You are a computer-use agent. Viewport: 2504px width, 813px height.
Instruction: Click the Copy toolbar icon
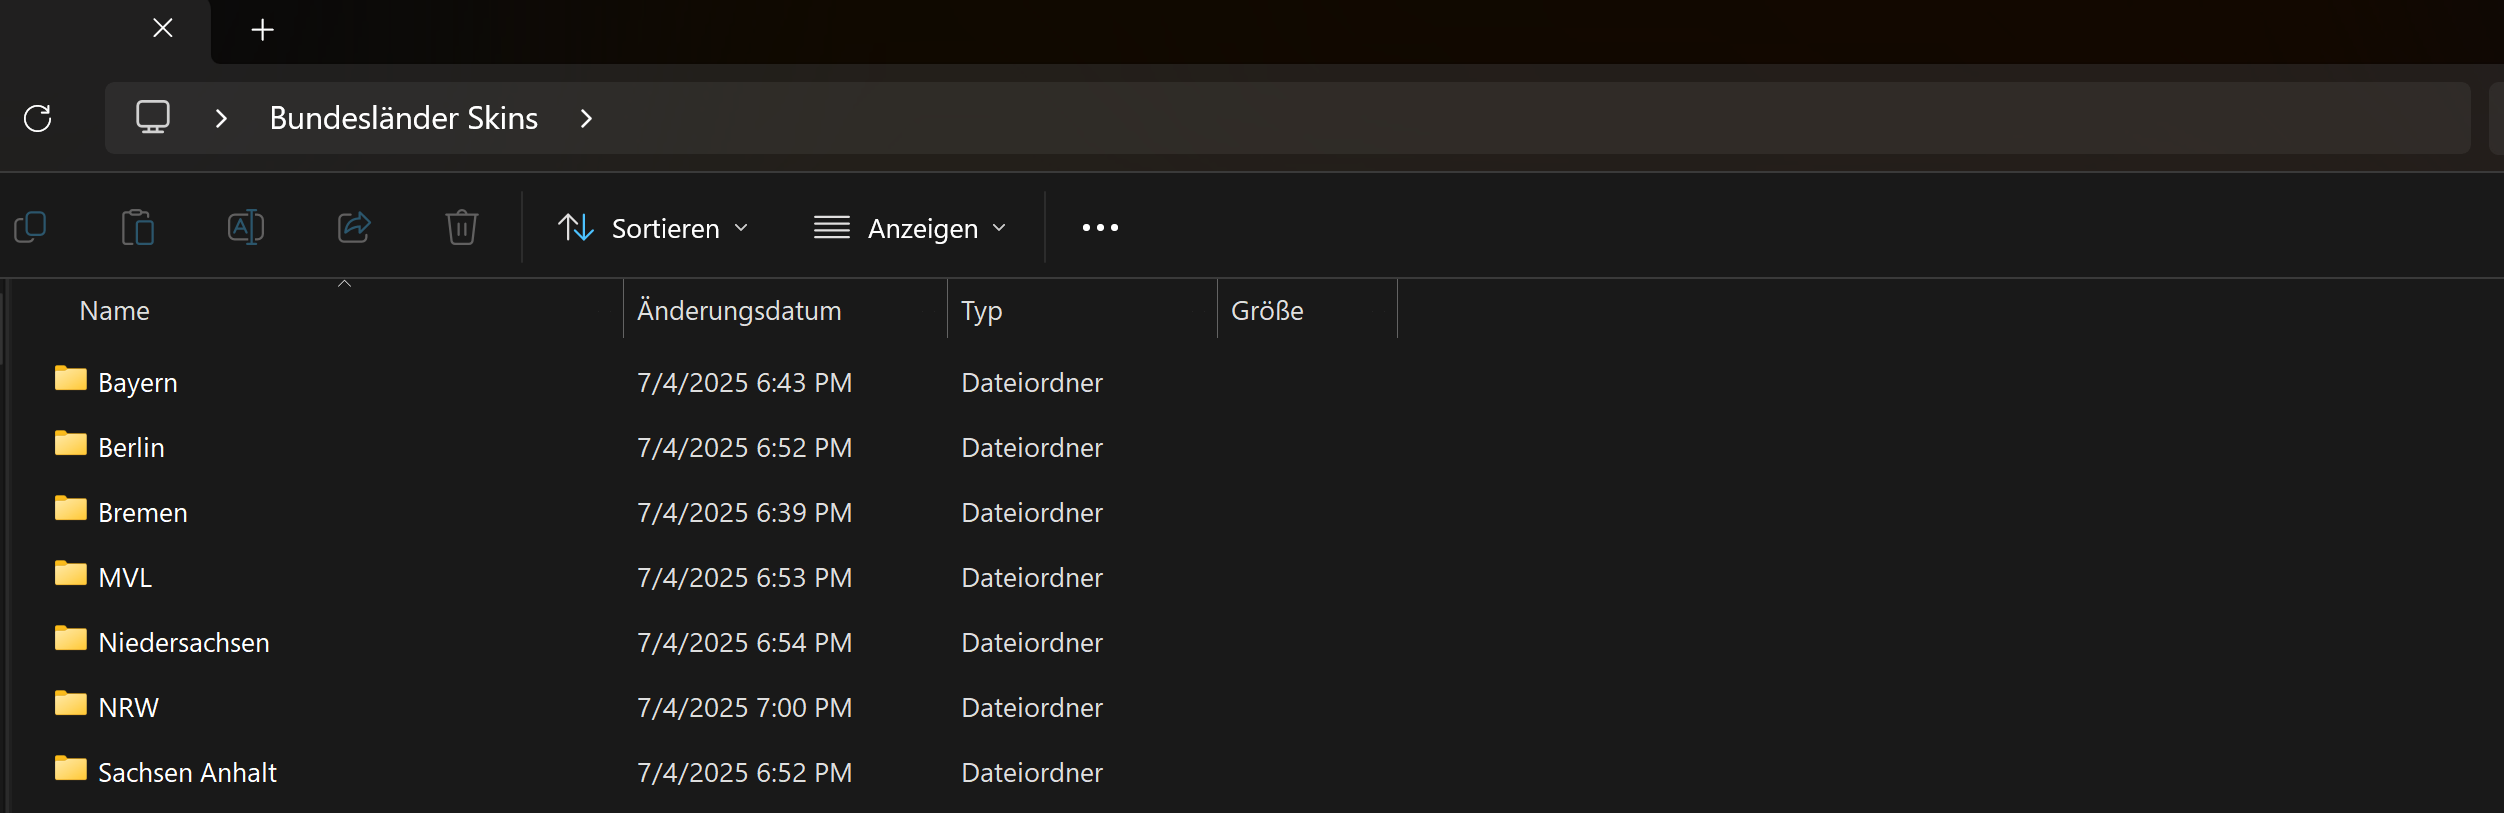[x=31, y=228]
